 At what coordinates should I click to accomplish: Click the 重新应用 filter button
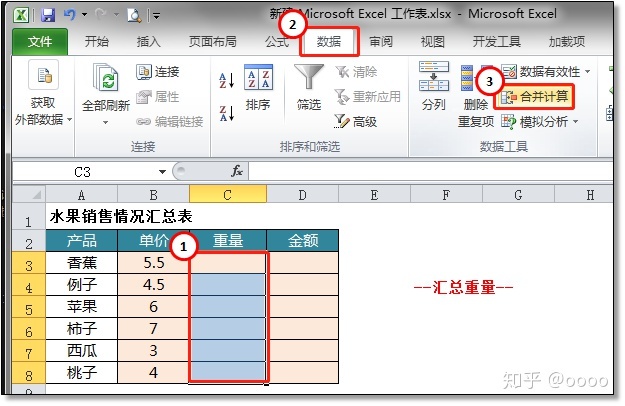tap(367, 97)
